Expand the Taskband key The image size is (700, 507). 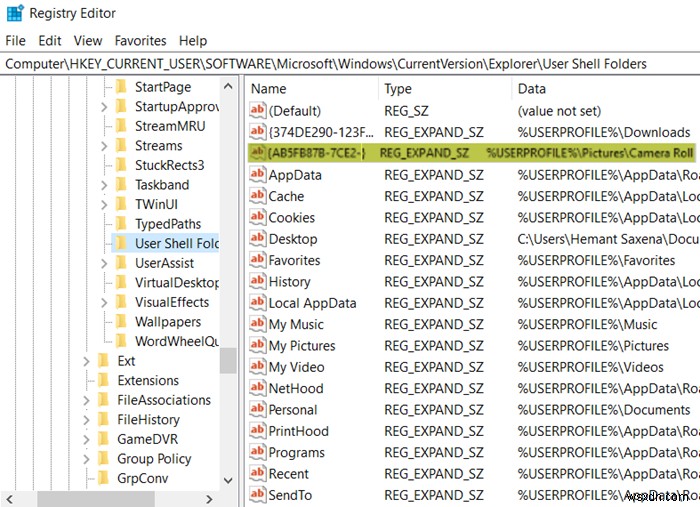coord(104,185)
